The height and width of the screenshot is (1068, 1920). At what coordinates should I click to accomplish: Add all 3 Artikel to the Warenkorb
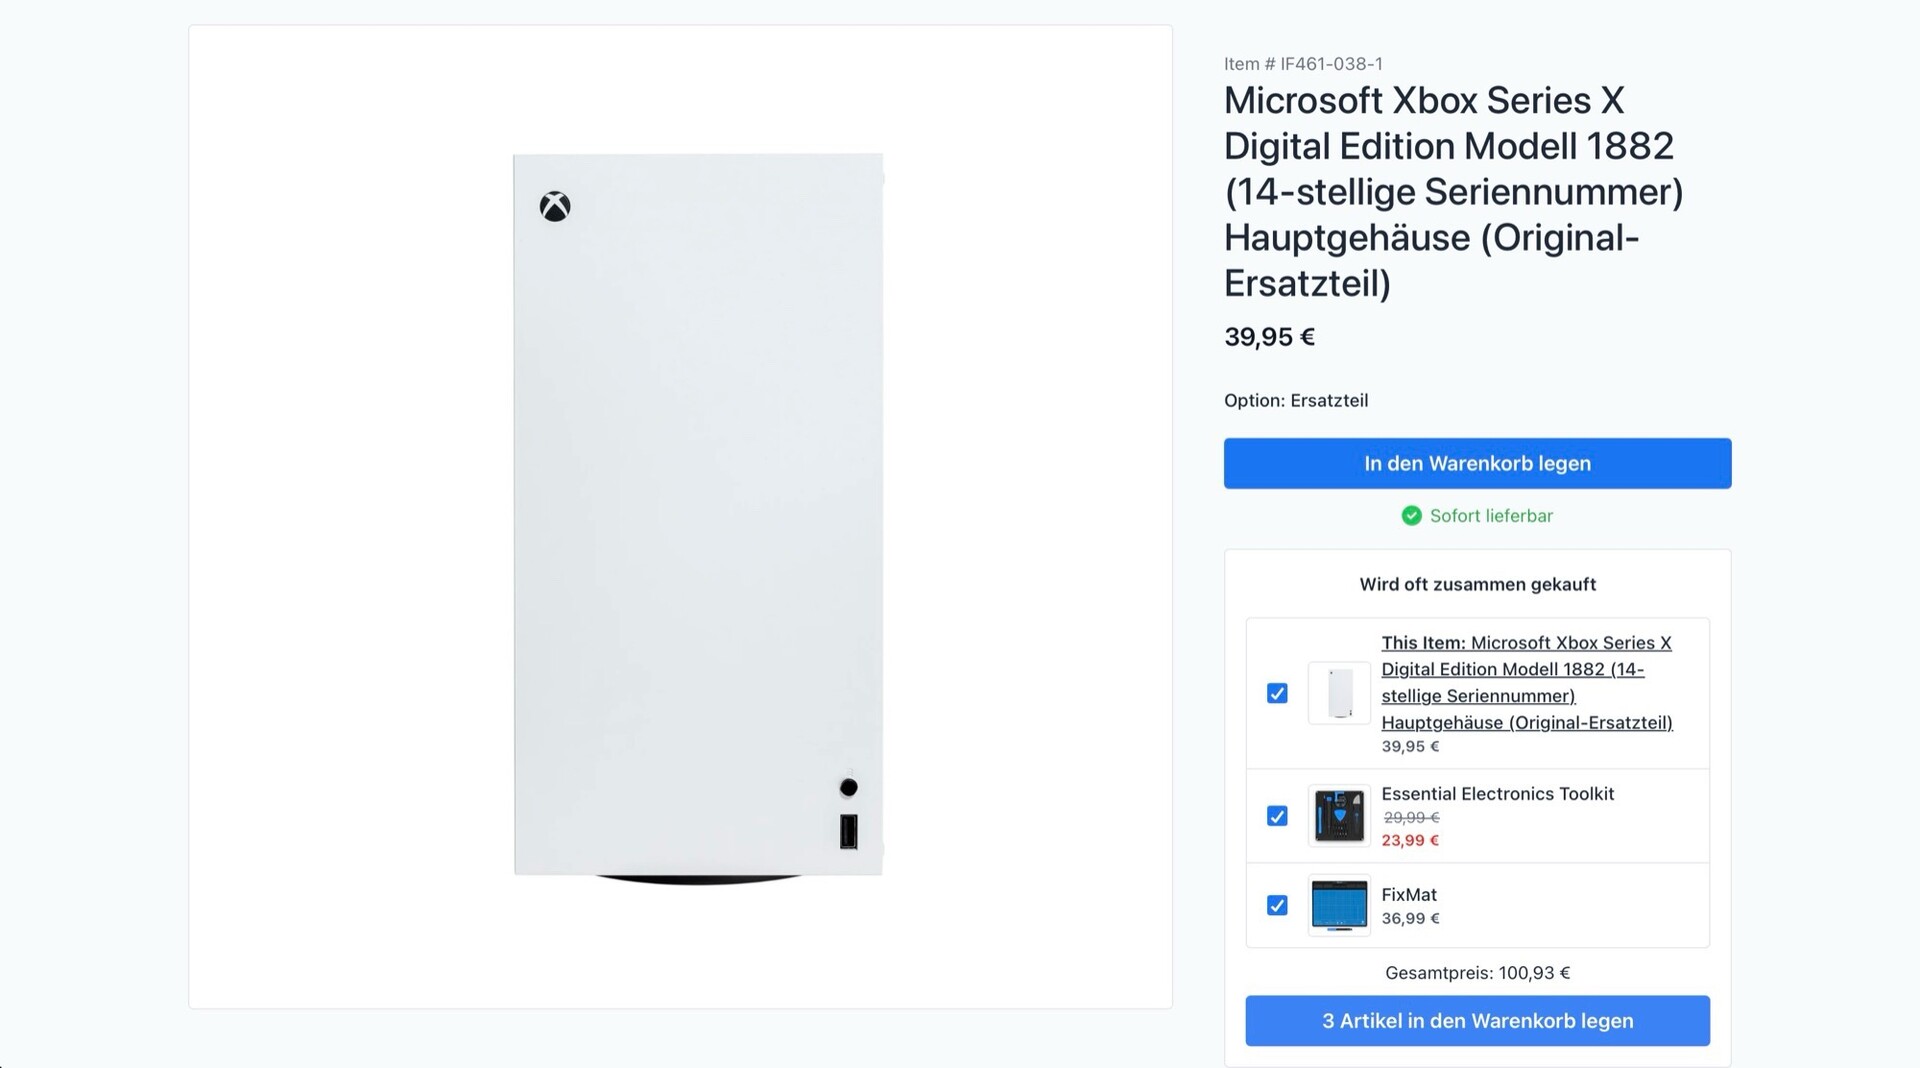click(x=1477, y=1021)
